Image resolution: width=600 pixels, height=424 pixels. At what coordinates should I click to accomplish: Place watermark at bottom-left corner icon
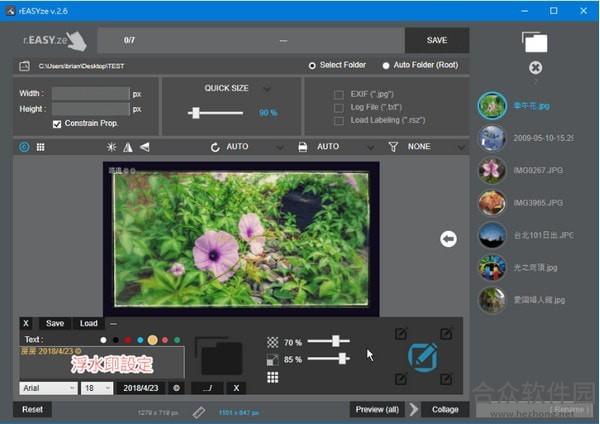[x=401, y=379]
